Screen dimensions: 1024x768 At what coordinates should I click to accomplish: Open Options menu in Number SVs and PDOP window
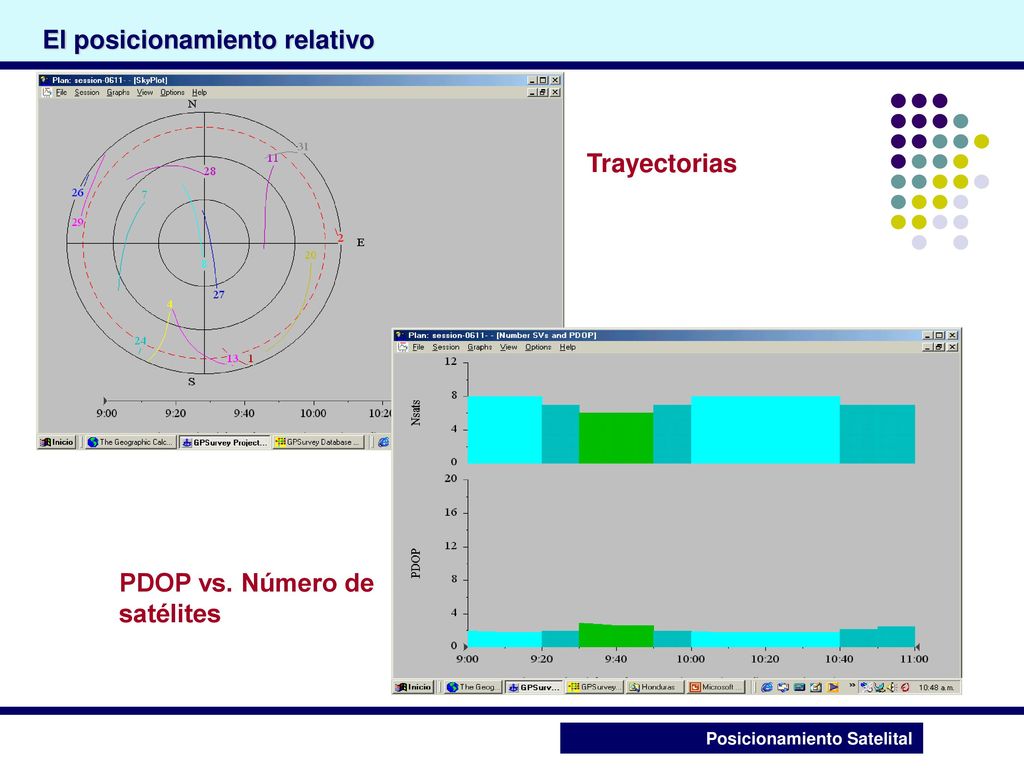(x=538, y=347)
